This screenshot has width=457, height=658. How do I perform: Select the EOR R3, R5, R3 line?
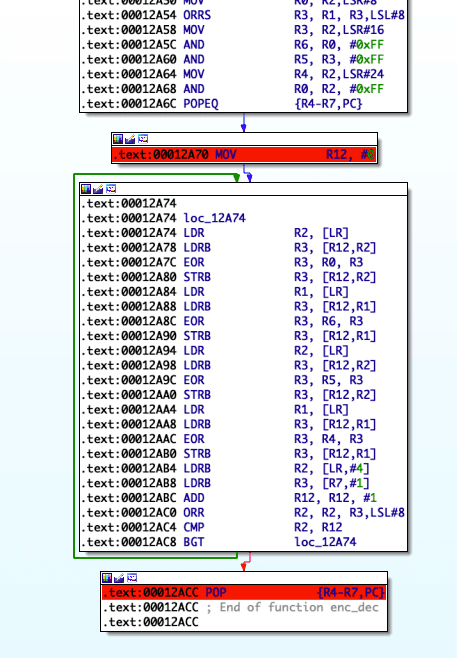click(x=222, y=380)
